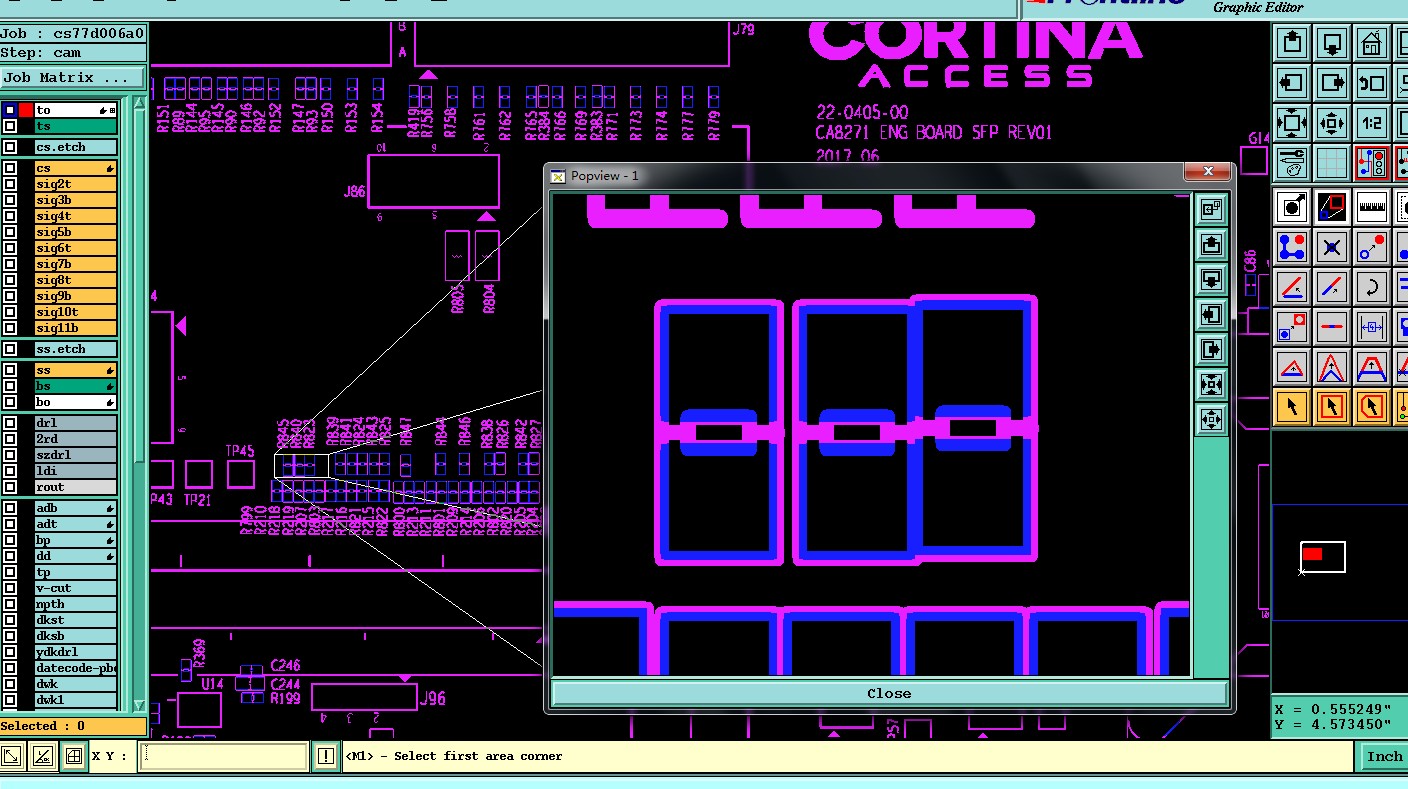The image size is (1408, 789).
Task: Click red color swatch of layer to
Action: pos(26,110)
